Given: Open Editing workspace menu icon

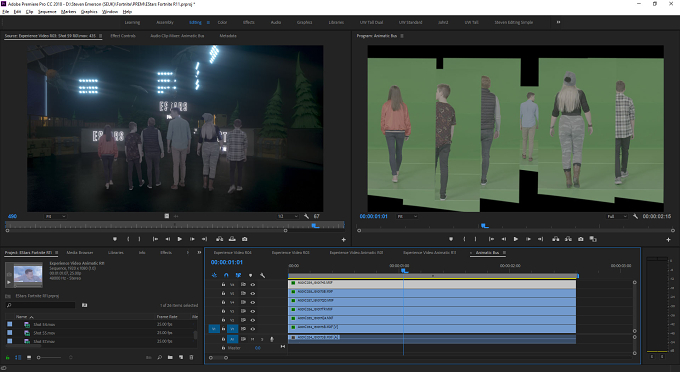Looking at the screenshot, I should click(x=208, y=23).
